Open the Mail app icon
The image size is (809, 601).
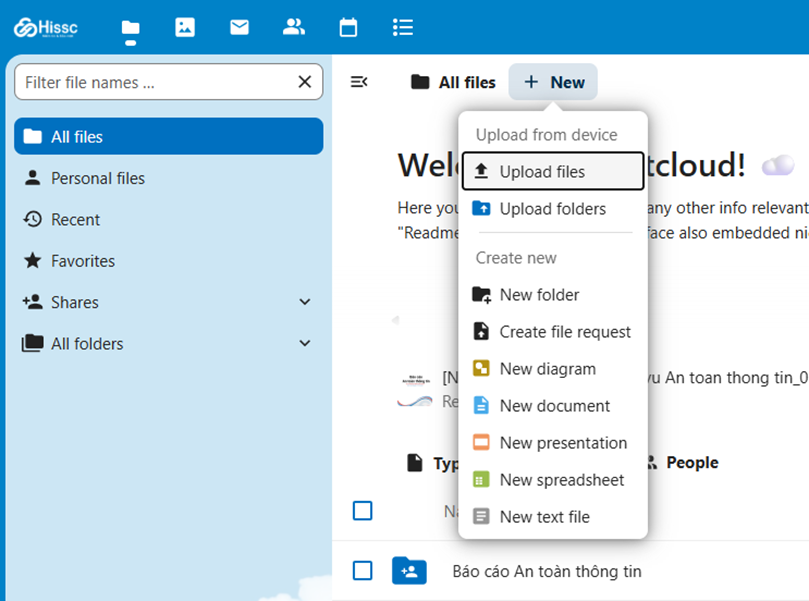[x=239, y=27]
